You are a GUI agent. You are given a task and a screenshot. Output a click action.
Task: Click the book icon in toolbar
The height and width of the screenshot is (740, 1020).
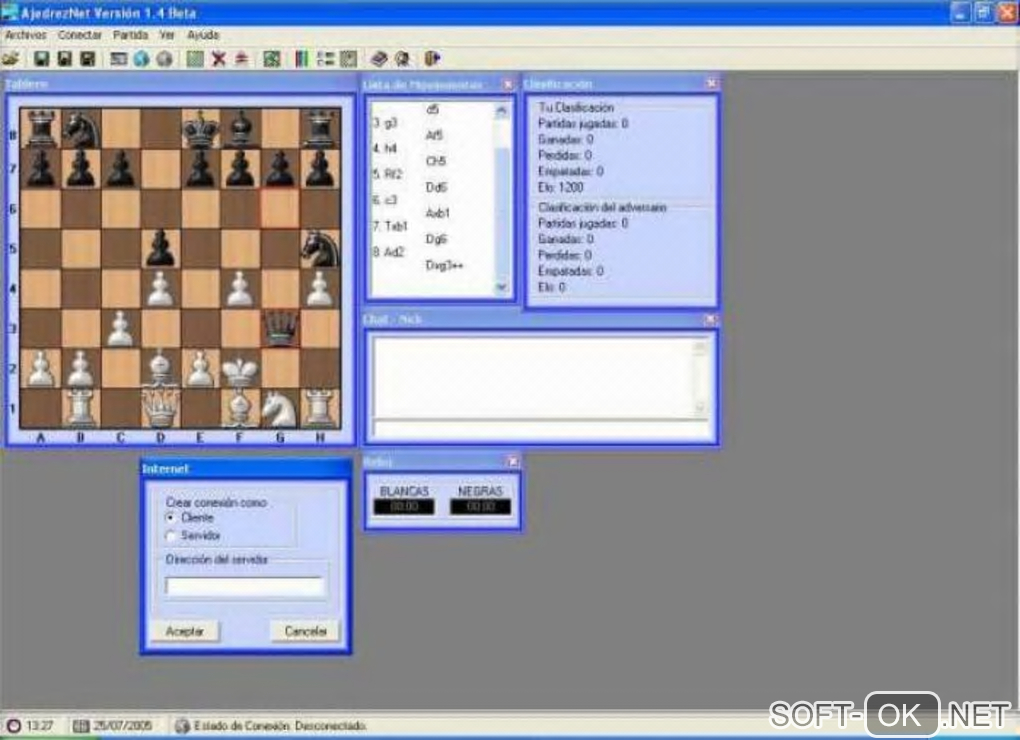pos(379,59)
